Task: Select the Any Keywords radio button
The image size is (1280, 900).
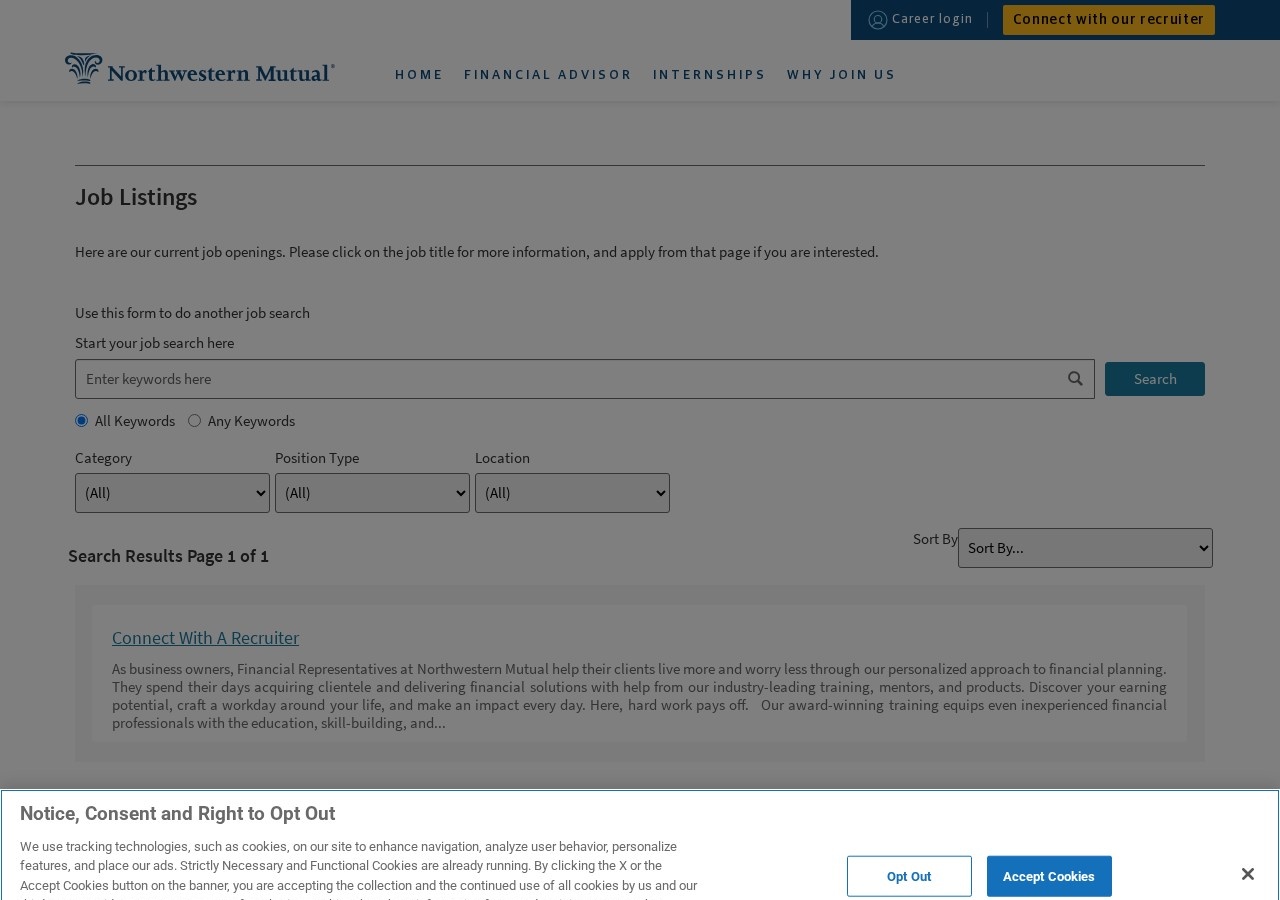Action: tap(194, 421)
